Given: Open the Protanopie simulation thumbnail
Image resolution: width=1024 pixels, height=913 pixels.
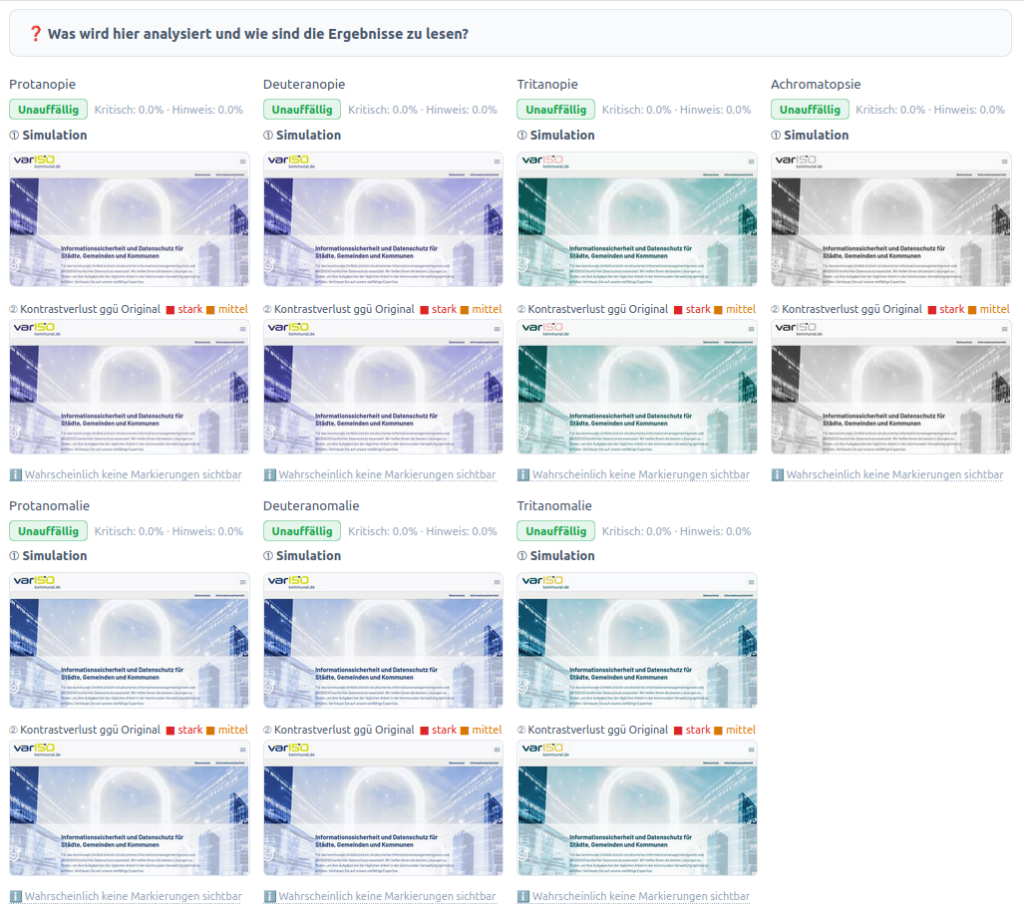Looking at the screenshot, I should [129, 219].
